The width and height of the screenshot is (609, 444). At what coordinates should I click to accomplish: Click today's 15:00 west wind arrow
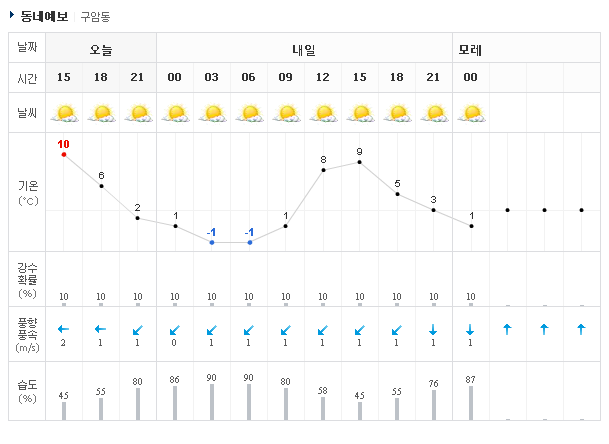pyautogui.click(x=64, y=329)
